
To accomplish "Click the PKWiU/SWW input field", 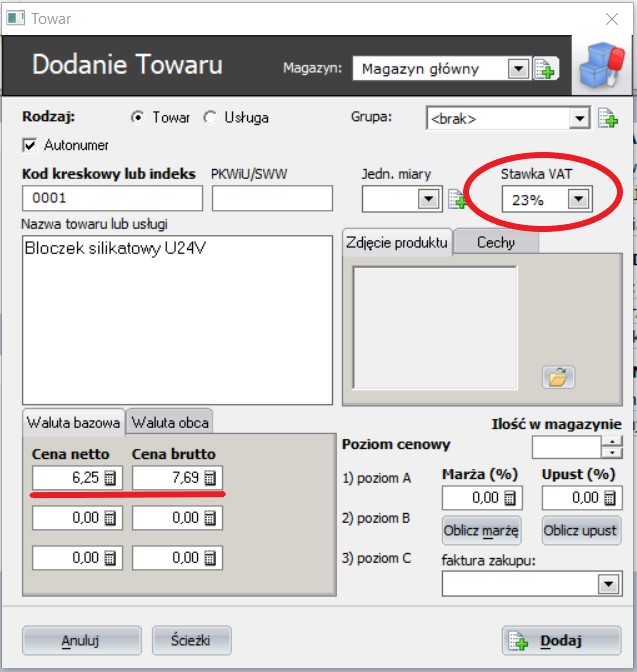I will pos(272,198).
